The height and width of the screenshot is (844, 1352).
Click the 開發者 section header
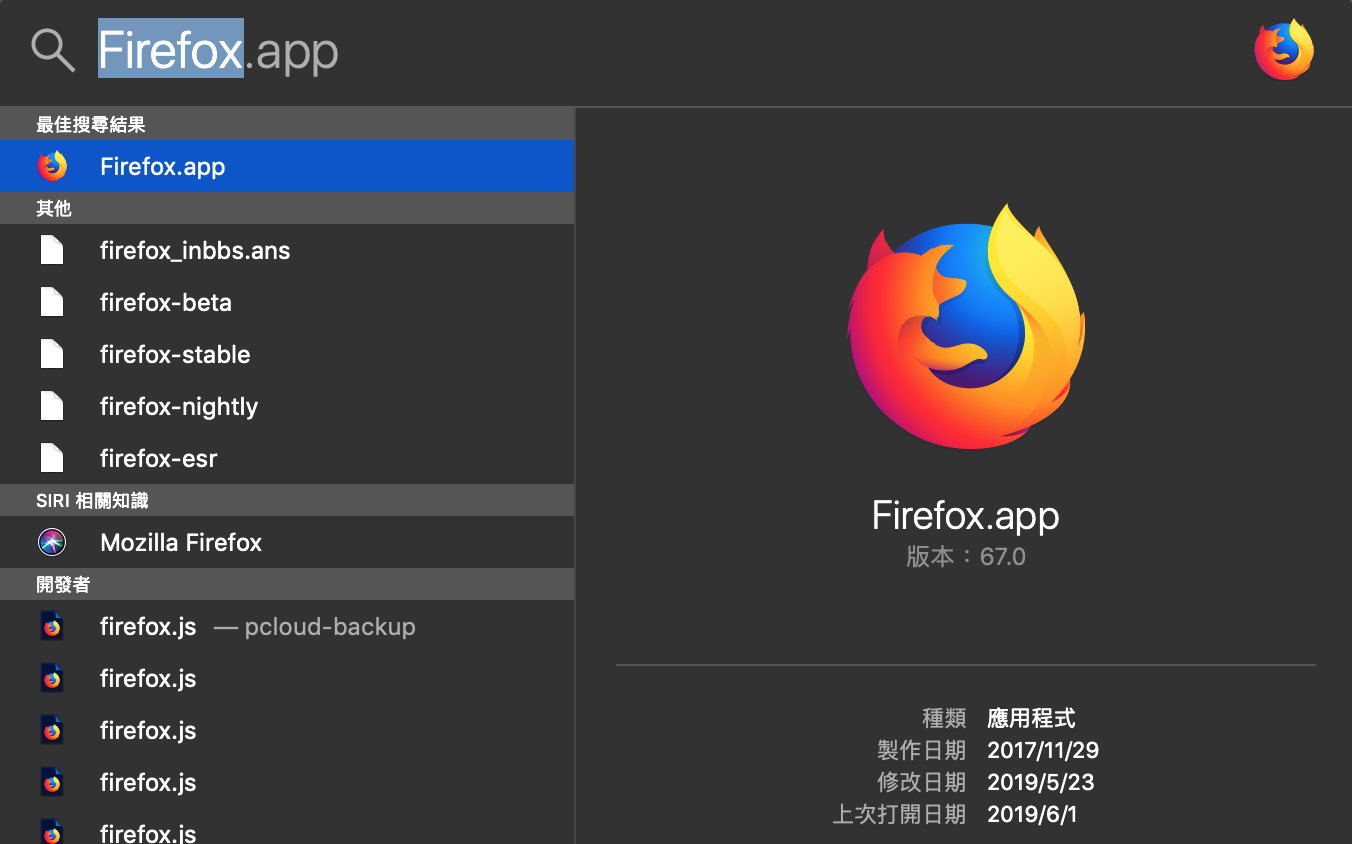click(63, 584)
